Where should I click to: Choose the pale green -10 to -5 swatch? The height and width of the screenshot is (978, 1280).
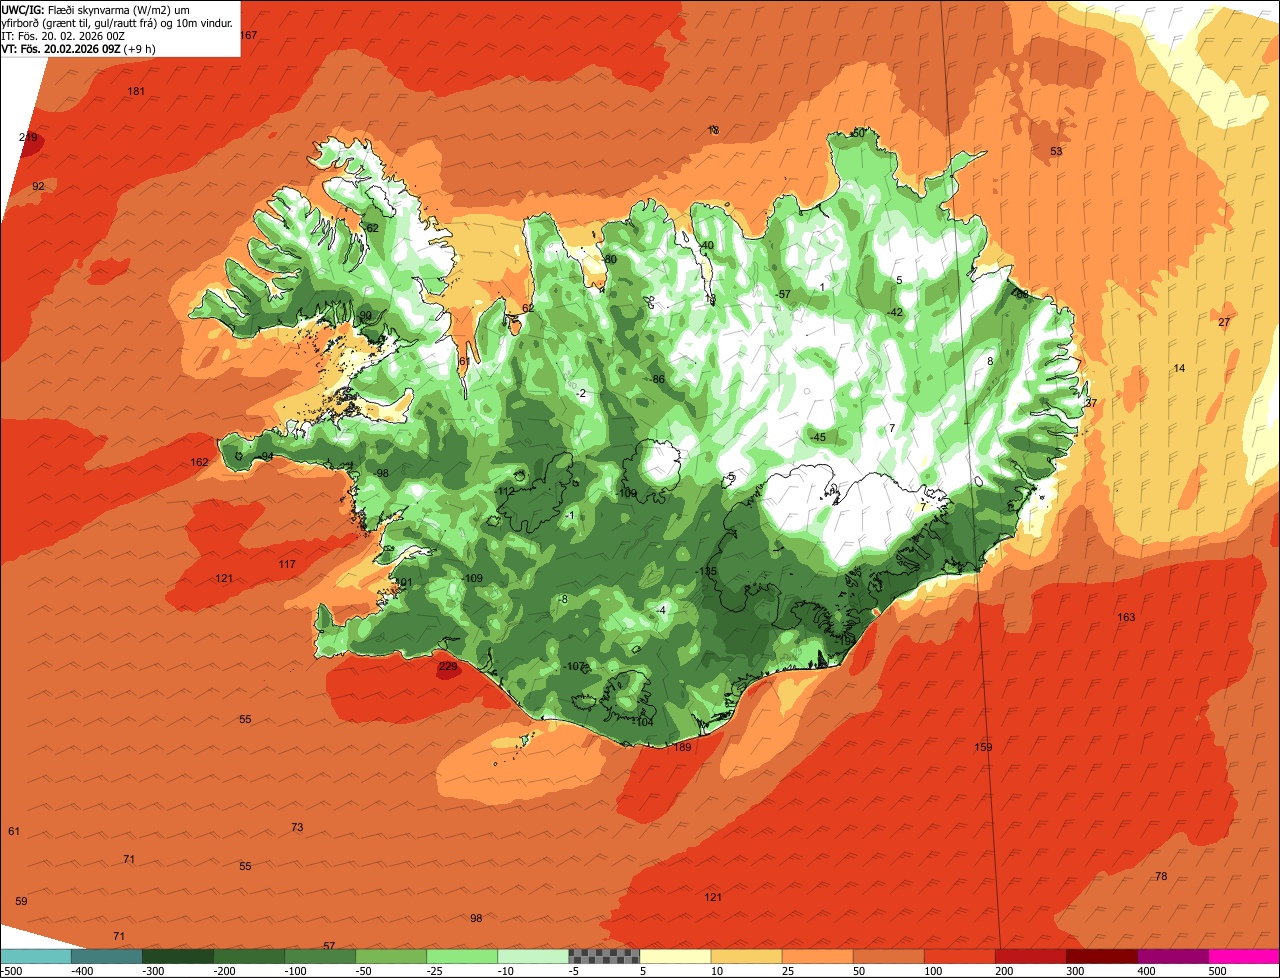[532, 956]
